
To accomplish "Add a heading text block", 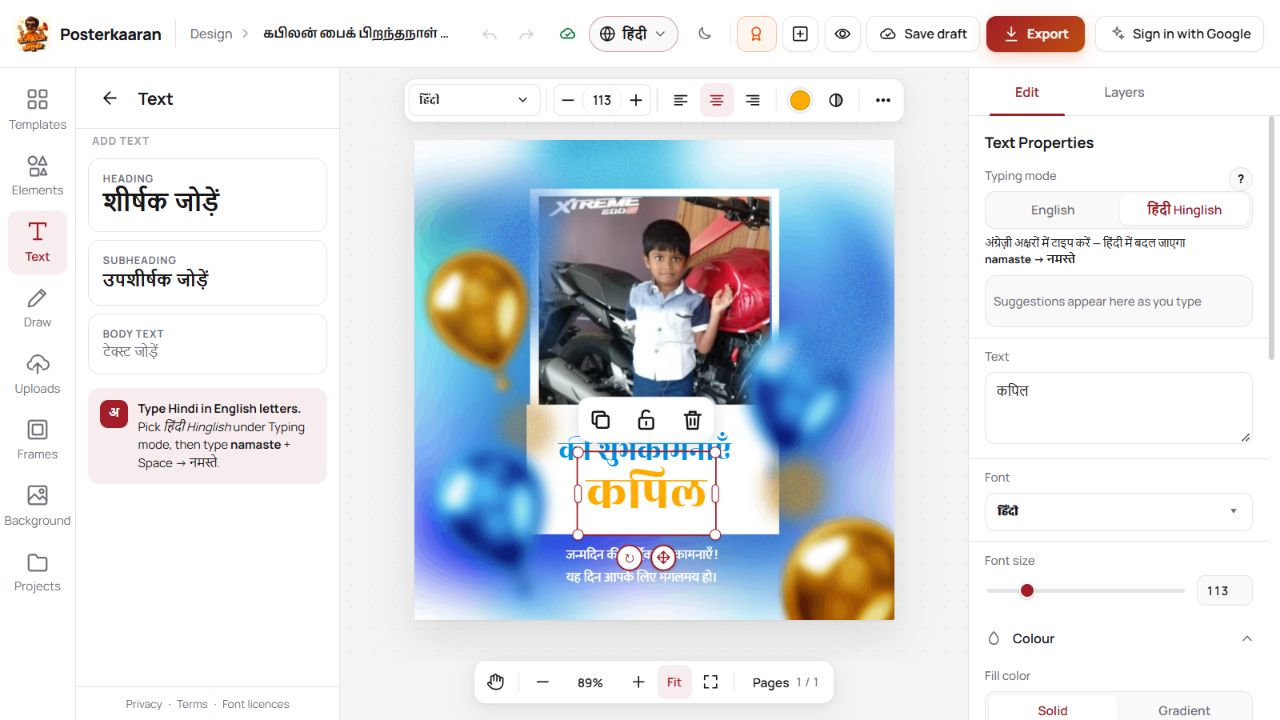I will click(207, 195).
